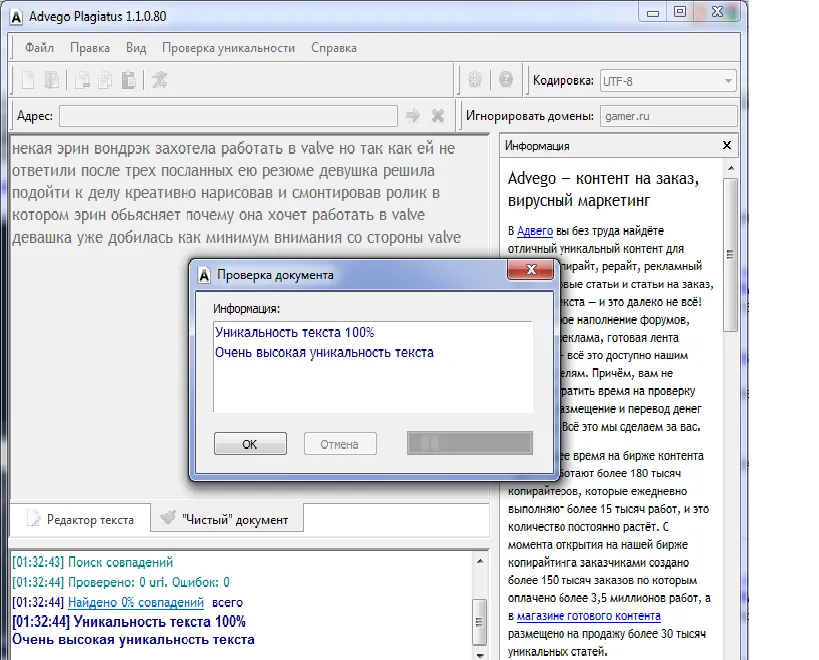Open the Проверка уникальности menu
This screenshot has height=660, width=819.
[228, 47]
